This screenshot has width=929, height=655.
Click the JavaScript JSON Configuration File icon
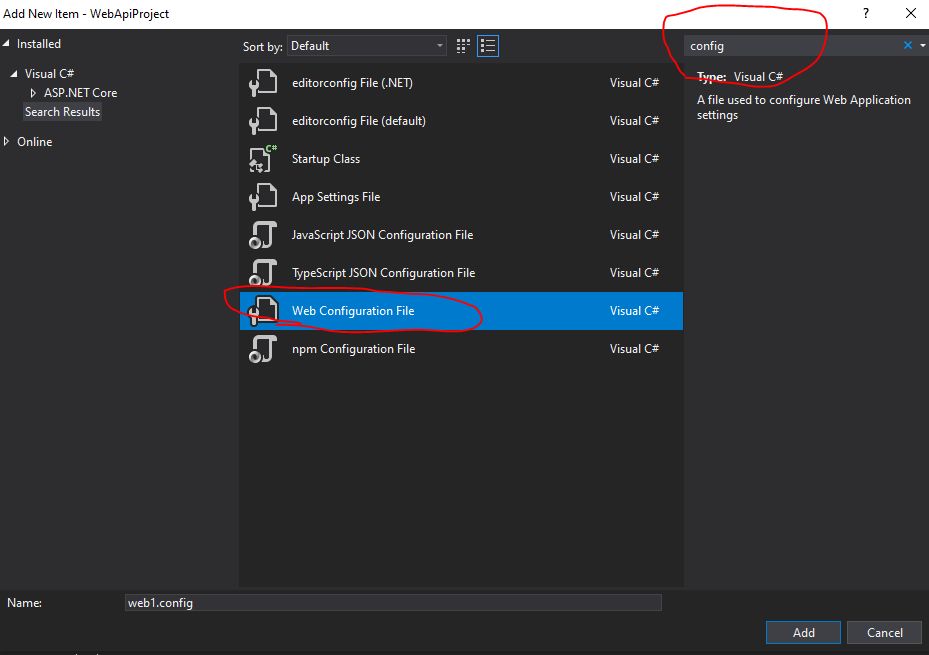tap(262, 235)
